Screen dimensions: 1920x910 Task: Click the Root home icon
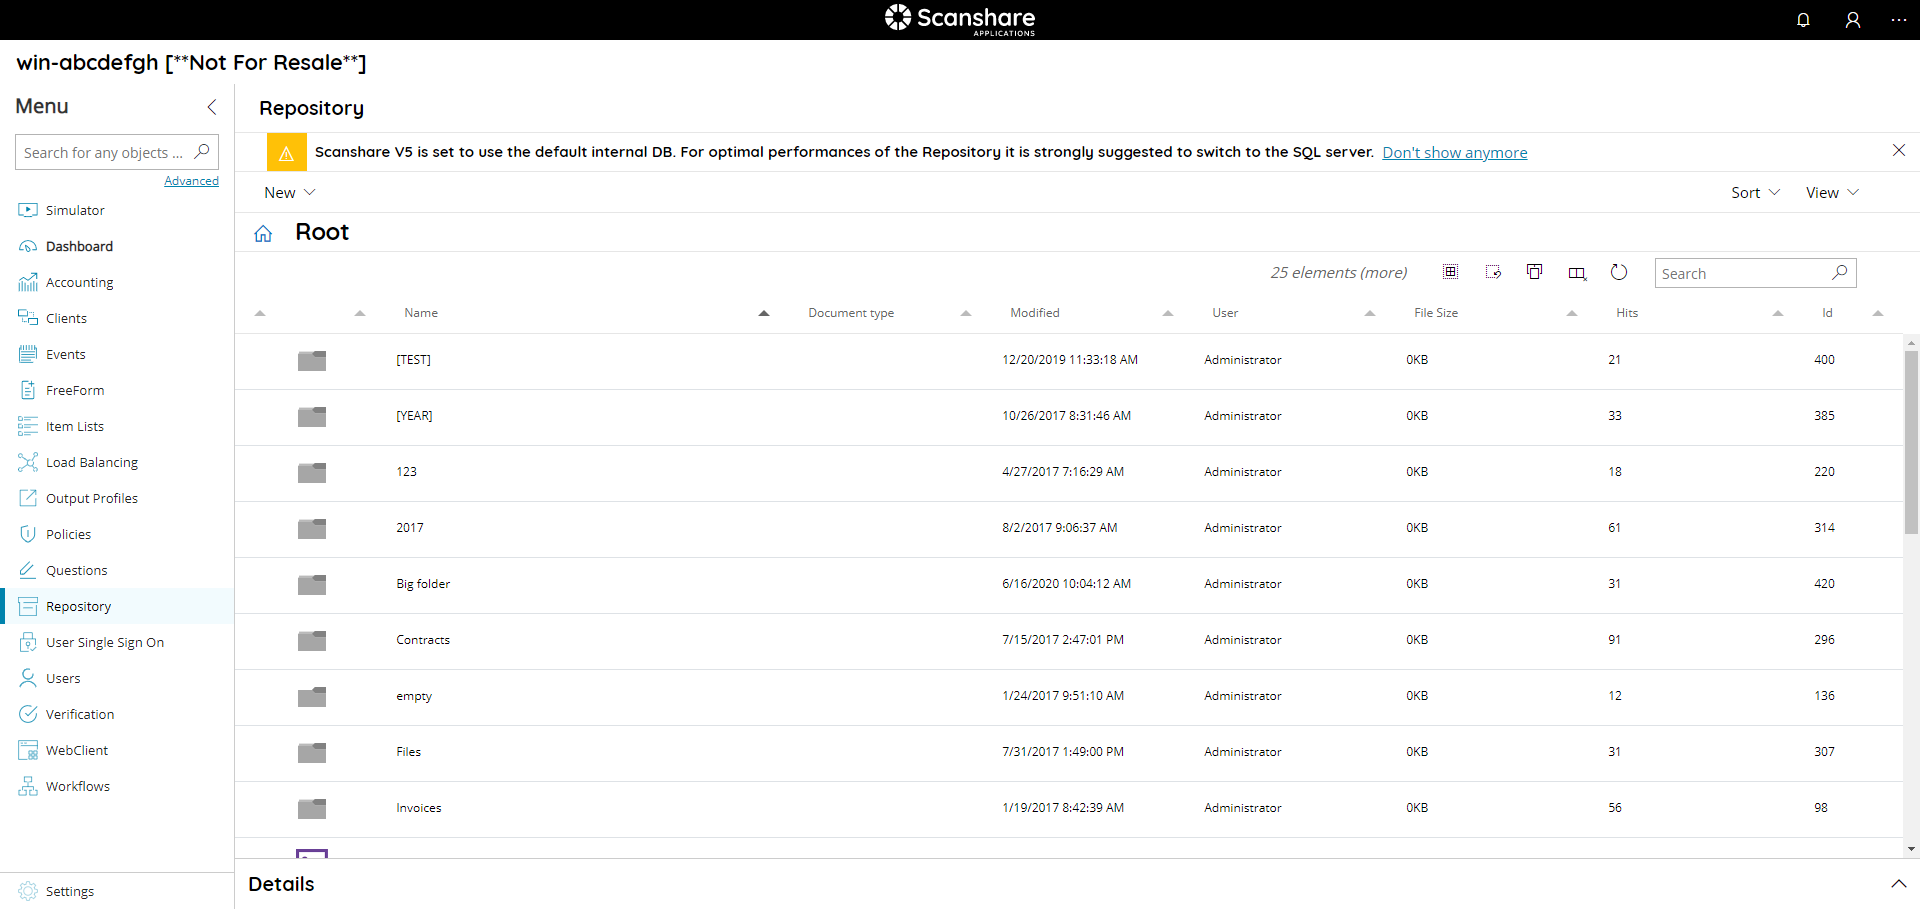262,232
